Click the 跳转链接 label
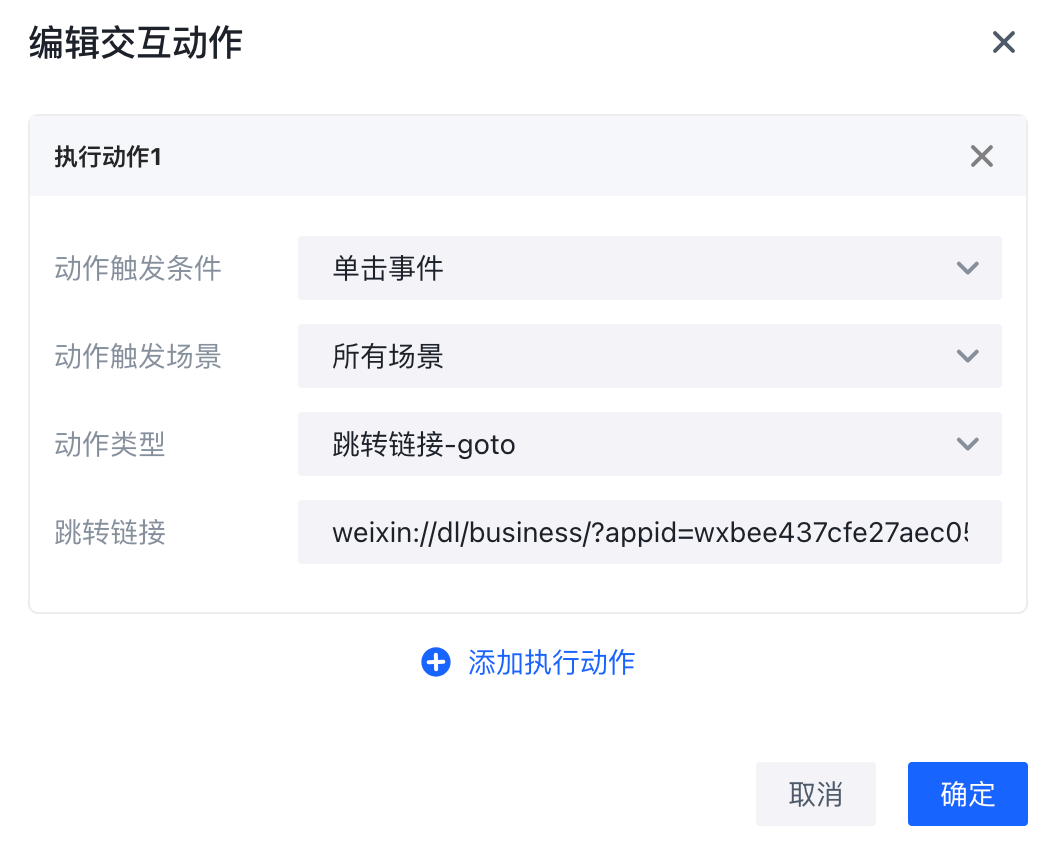The width and height of the screenshot is (1050, 842). coord(110,532)
